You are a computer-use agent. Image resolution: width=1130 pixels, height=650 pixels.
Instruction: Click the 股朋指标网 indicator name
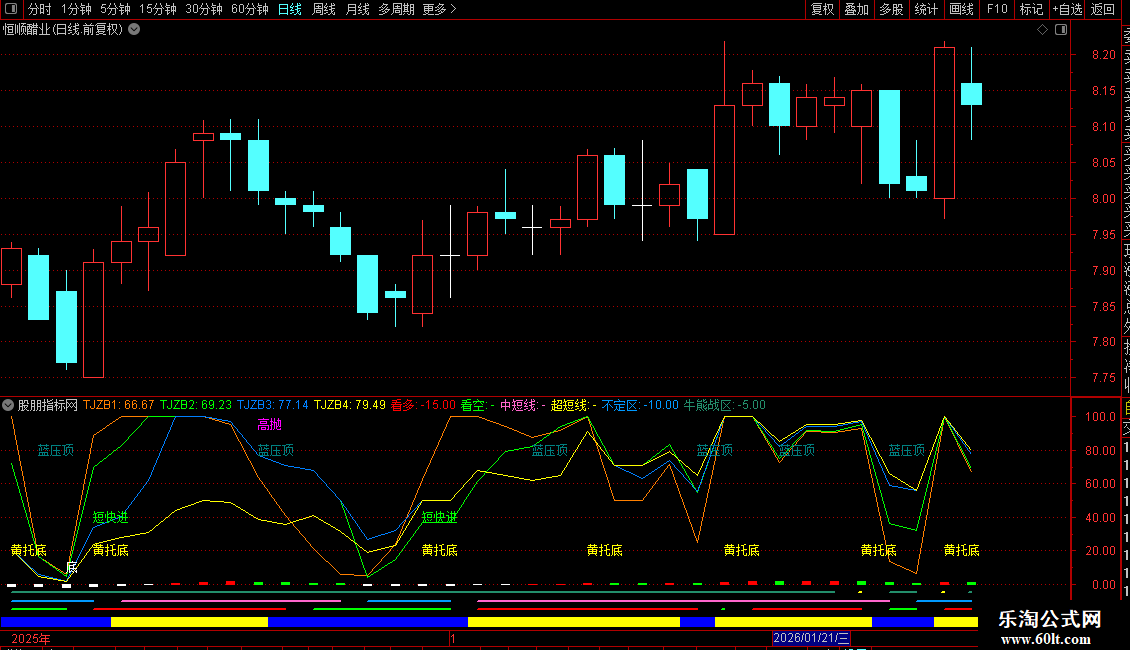point(48,405)
